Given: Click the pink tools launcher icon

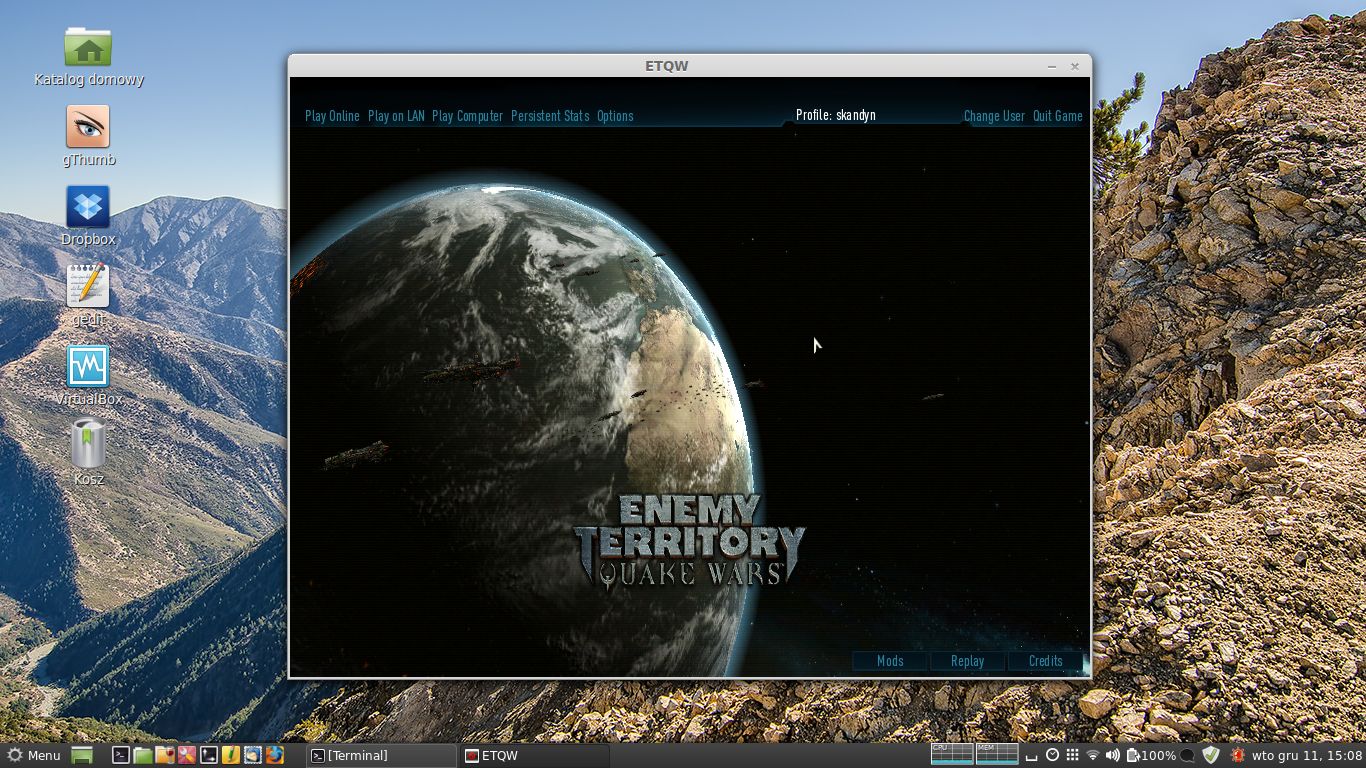Looking at the screenshot, I should pos(187,755).
